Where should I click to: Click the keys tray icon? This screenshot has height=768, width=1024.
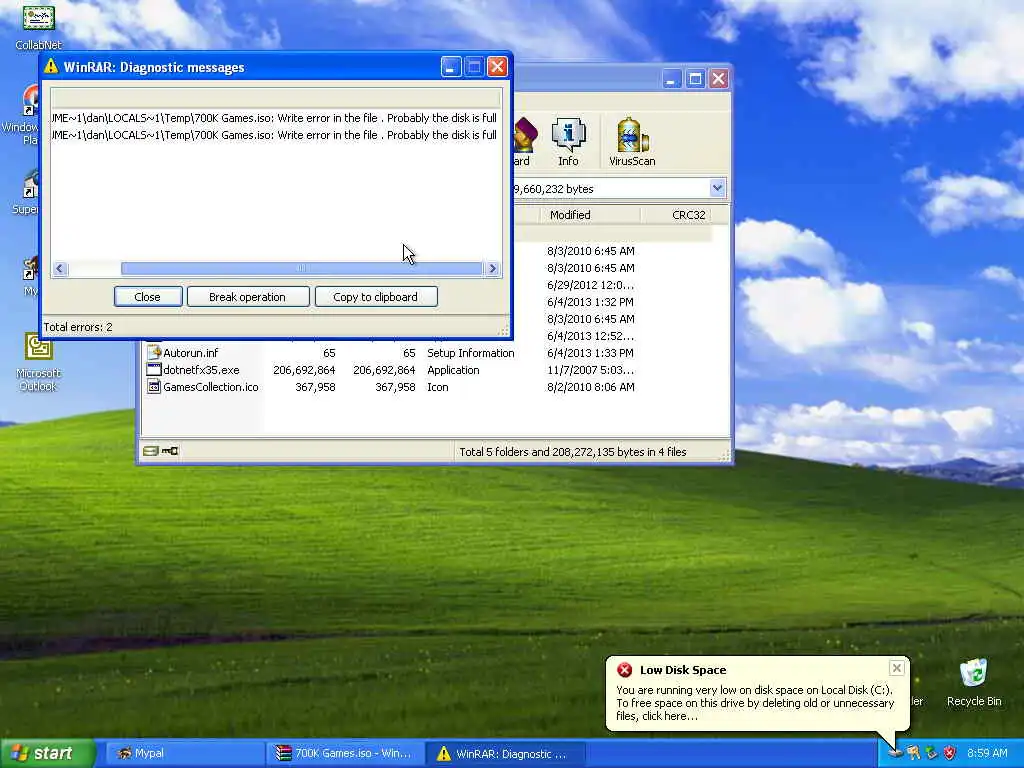[x=914, y=754]
